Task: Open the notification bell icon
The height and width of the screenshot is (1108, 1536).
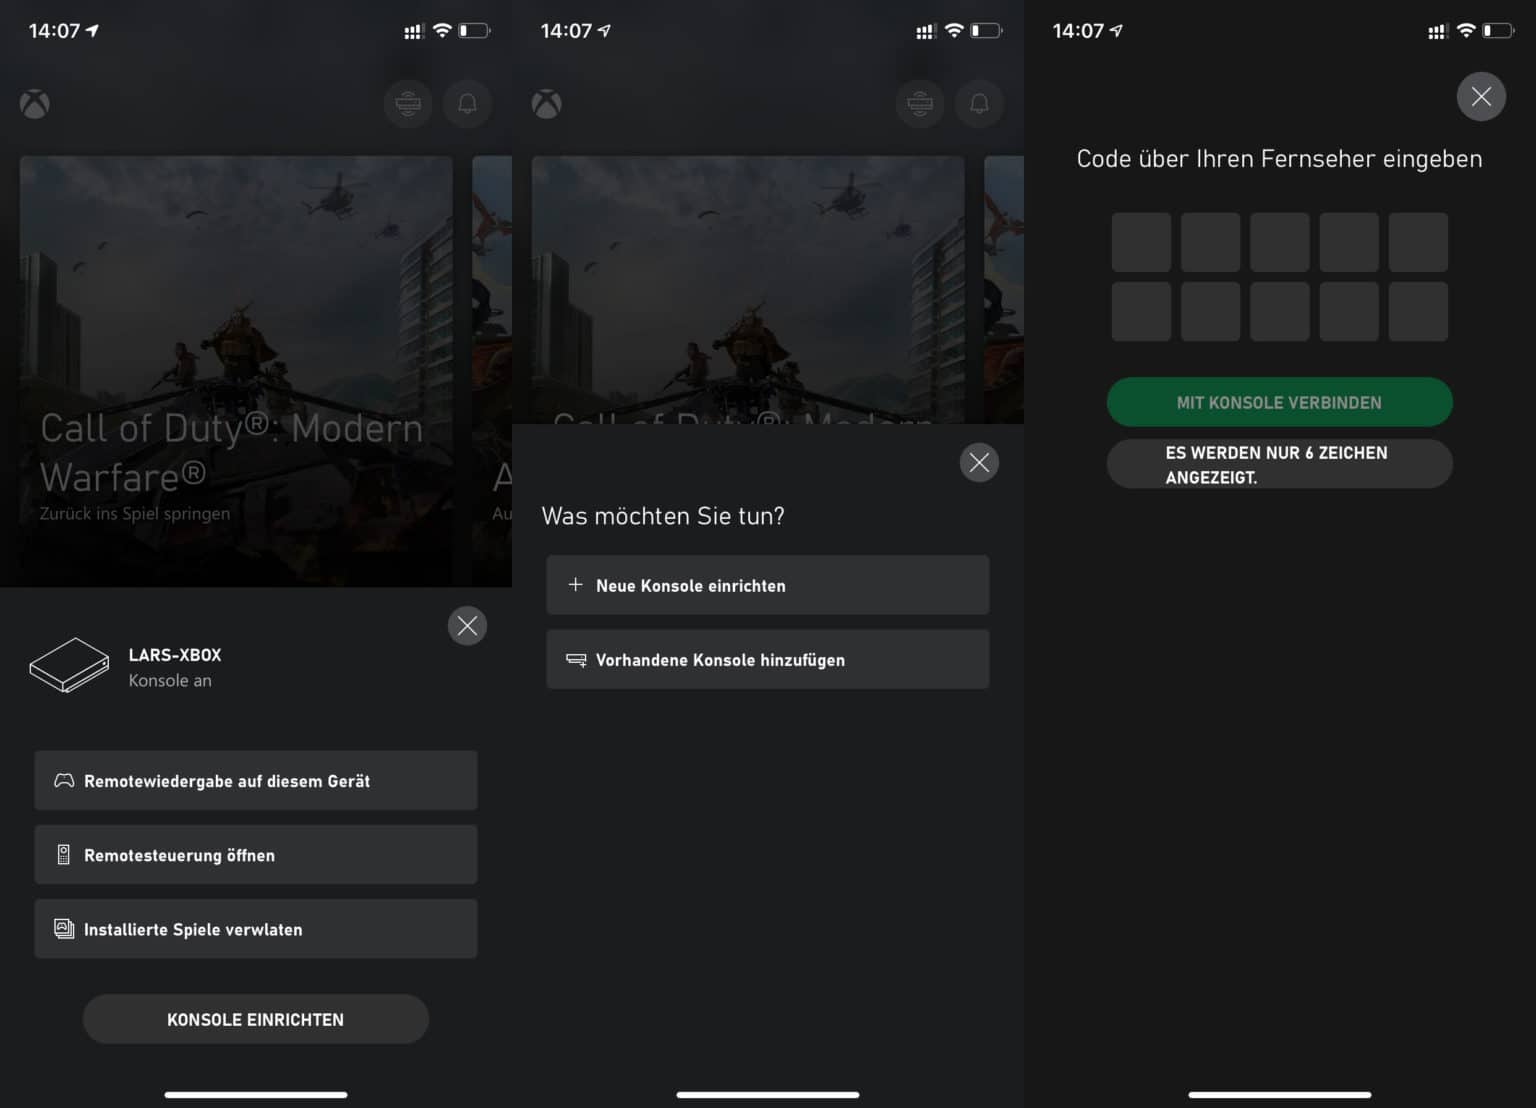Action: tap(467, 103)
